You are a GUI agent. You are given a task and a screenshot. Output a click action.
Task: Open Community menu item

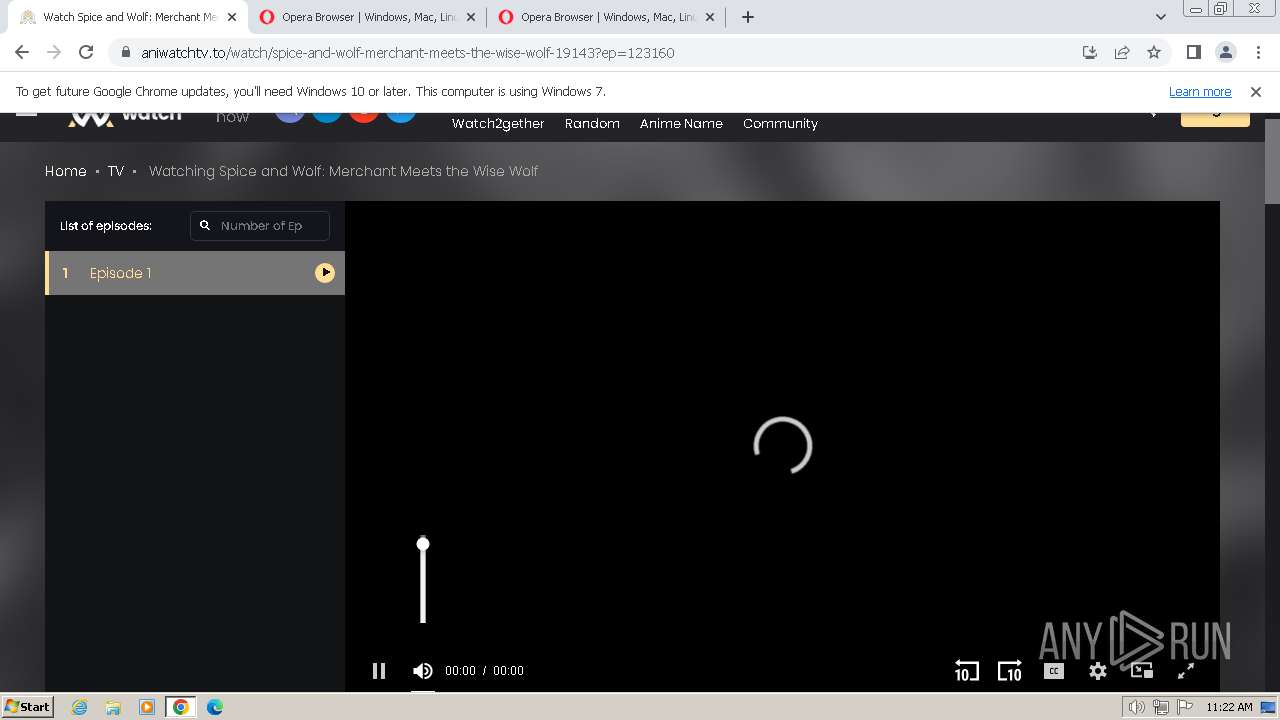point(780,124)
